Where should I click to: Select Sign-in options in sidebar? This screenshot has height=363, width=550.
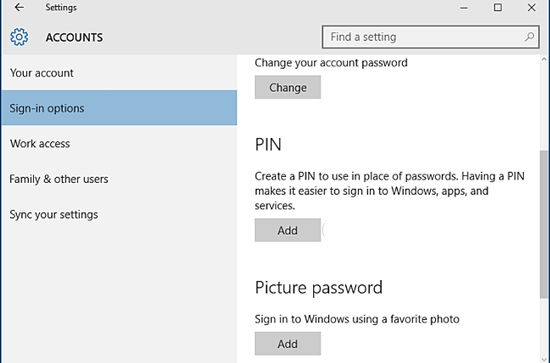click(x=119, y=108)
